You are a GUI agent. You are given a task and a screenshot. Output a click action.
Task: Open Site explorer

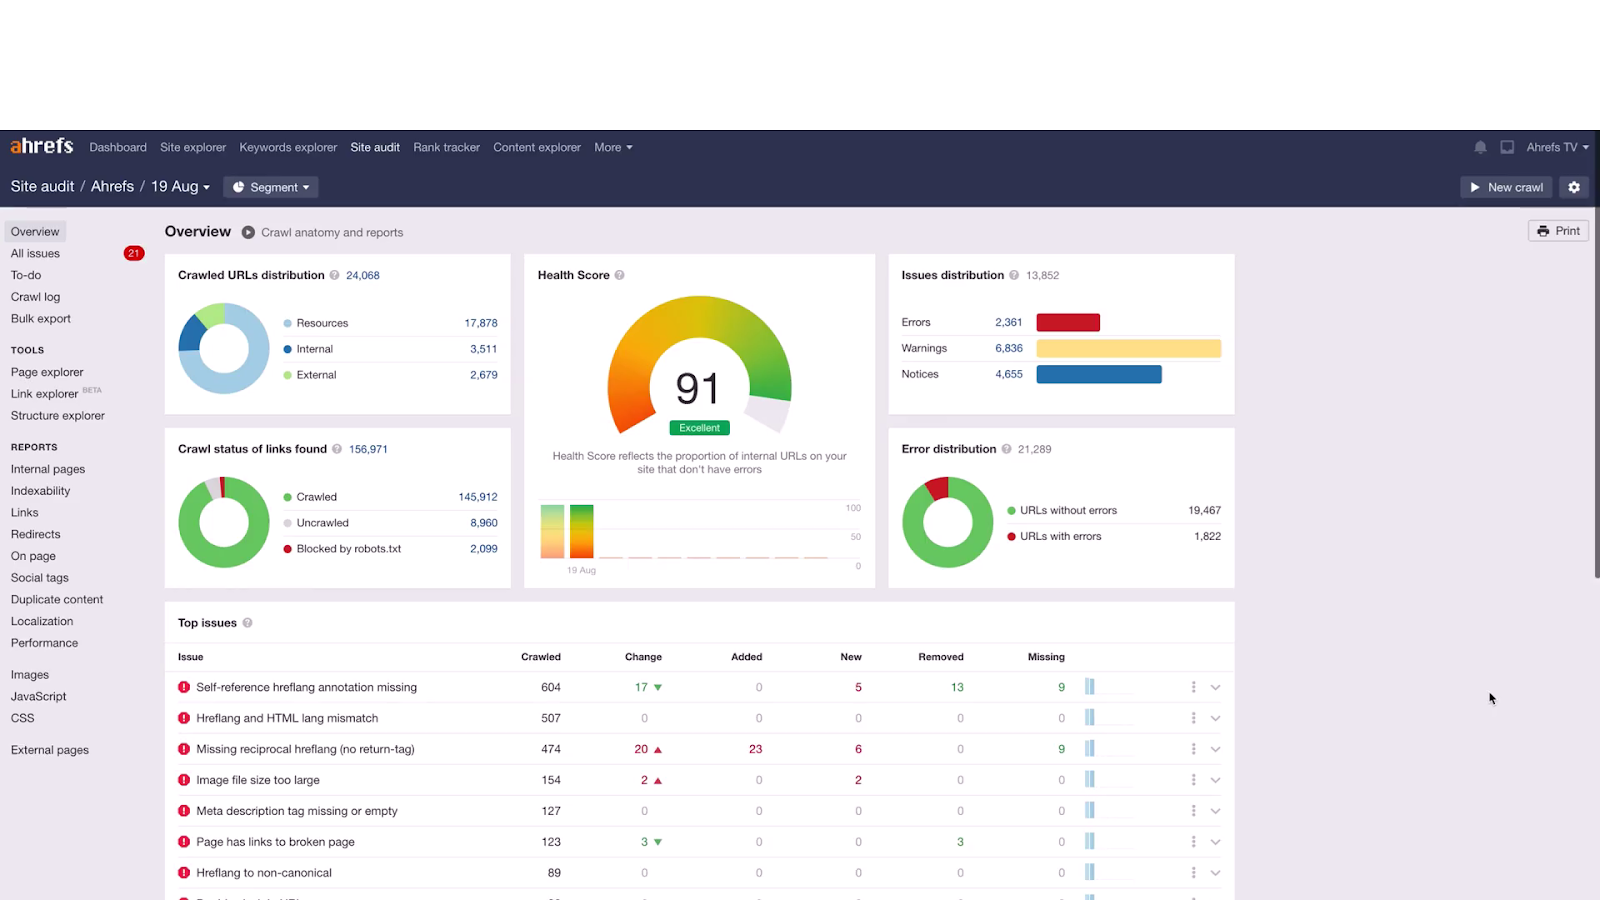click(x=193, y=147)
